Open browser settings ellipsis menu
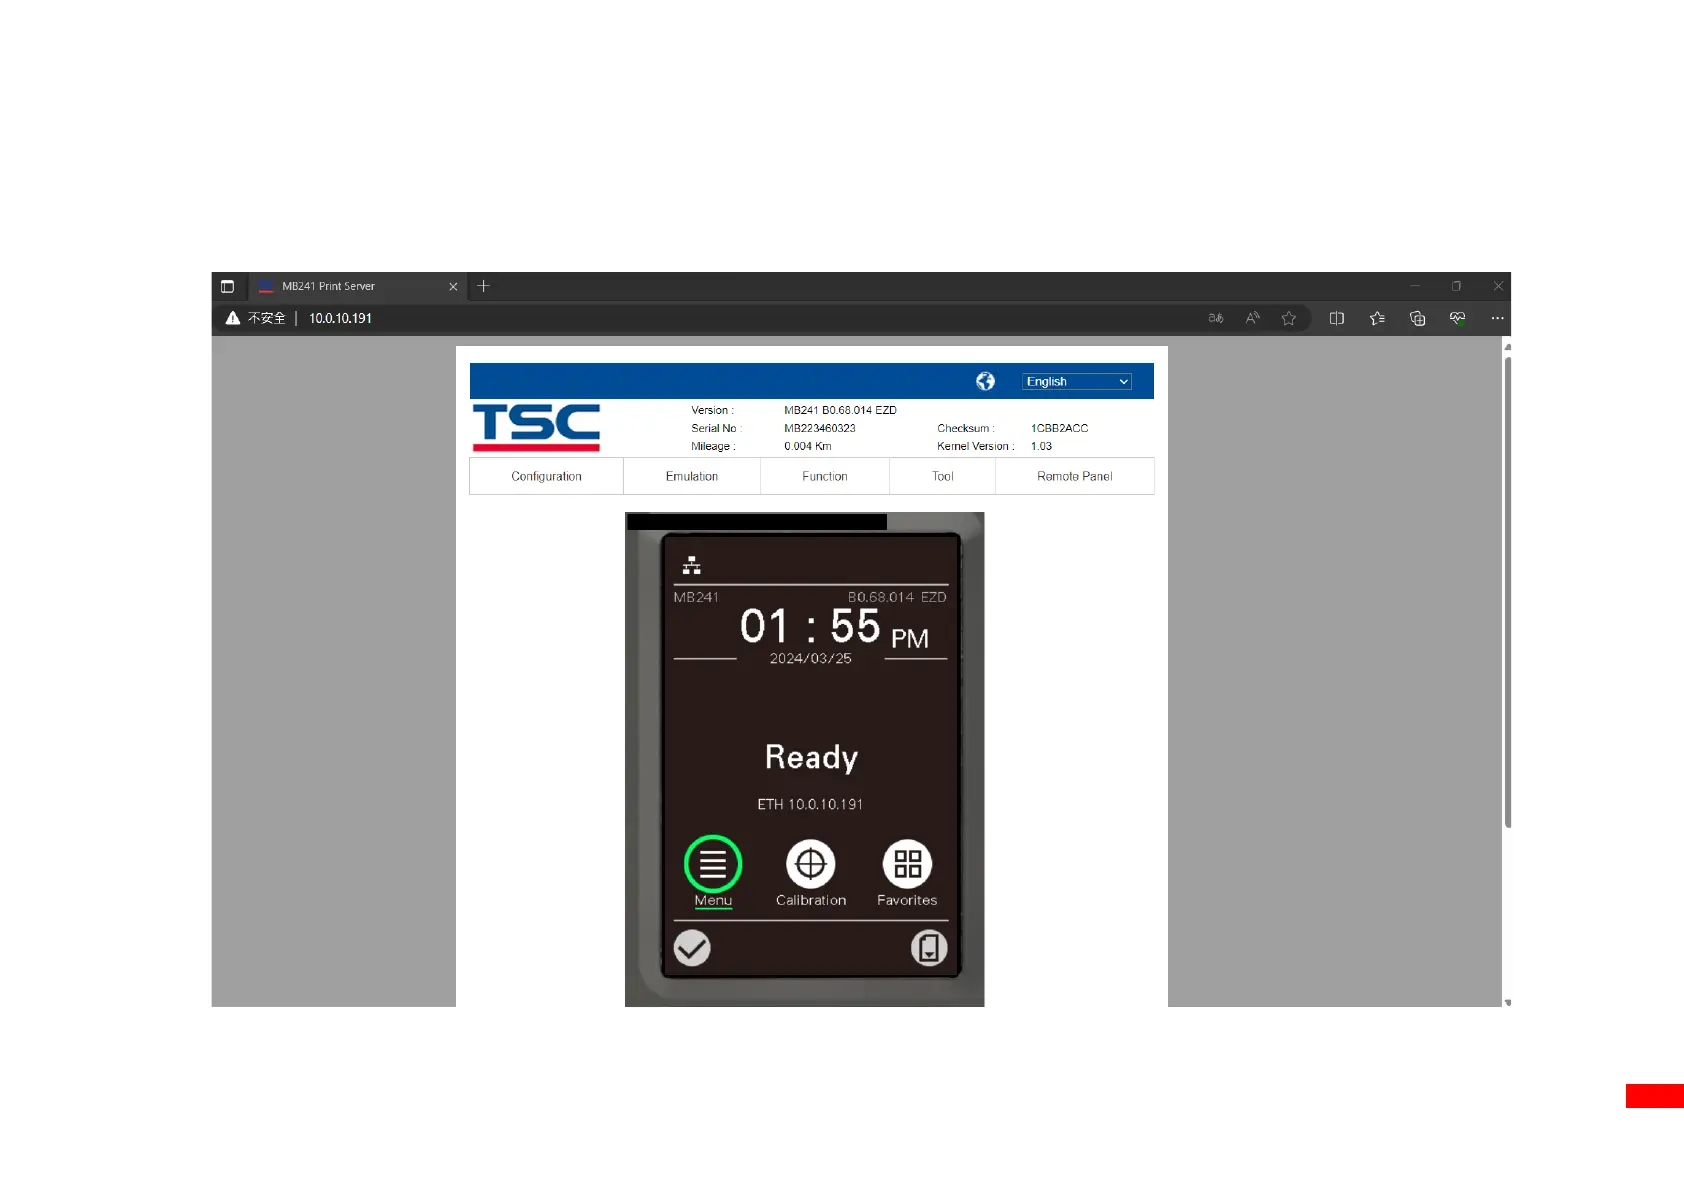 pos(1497,318)
